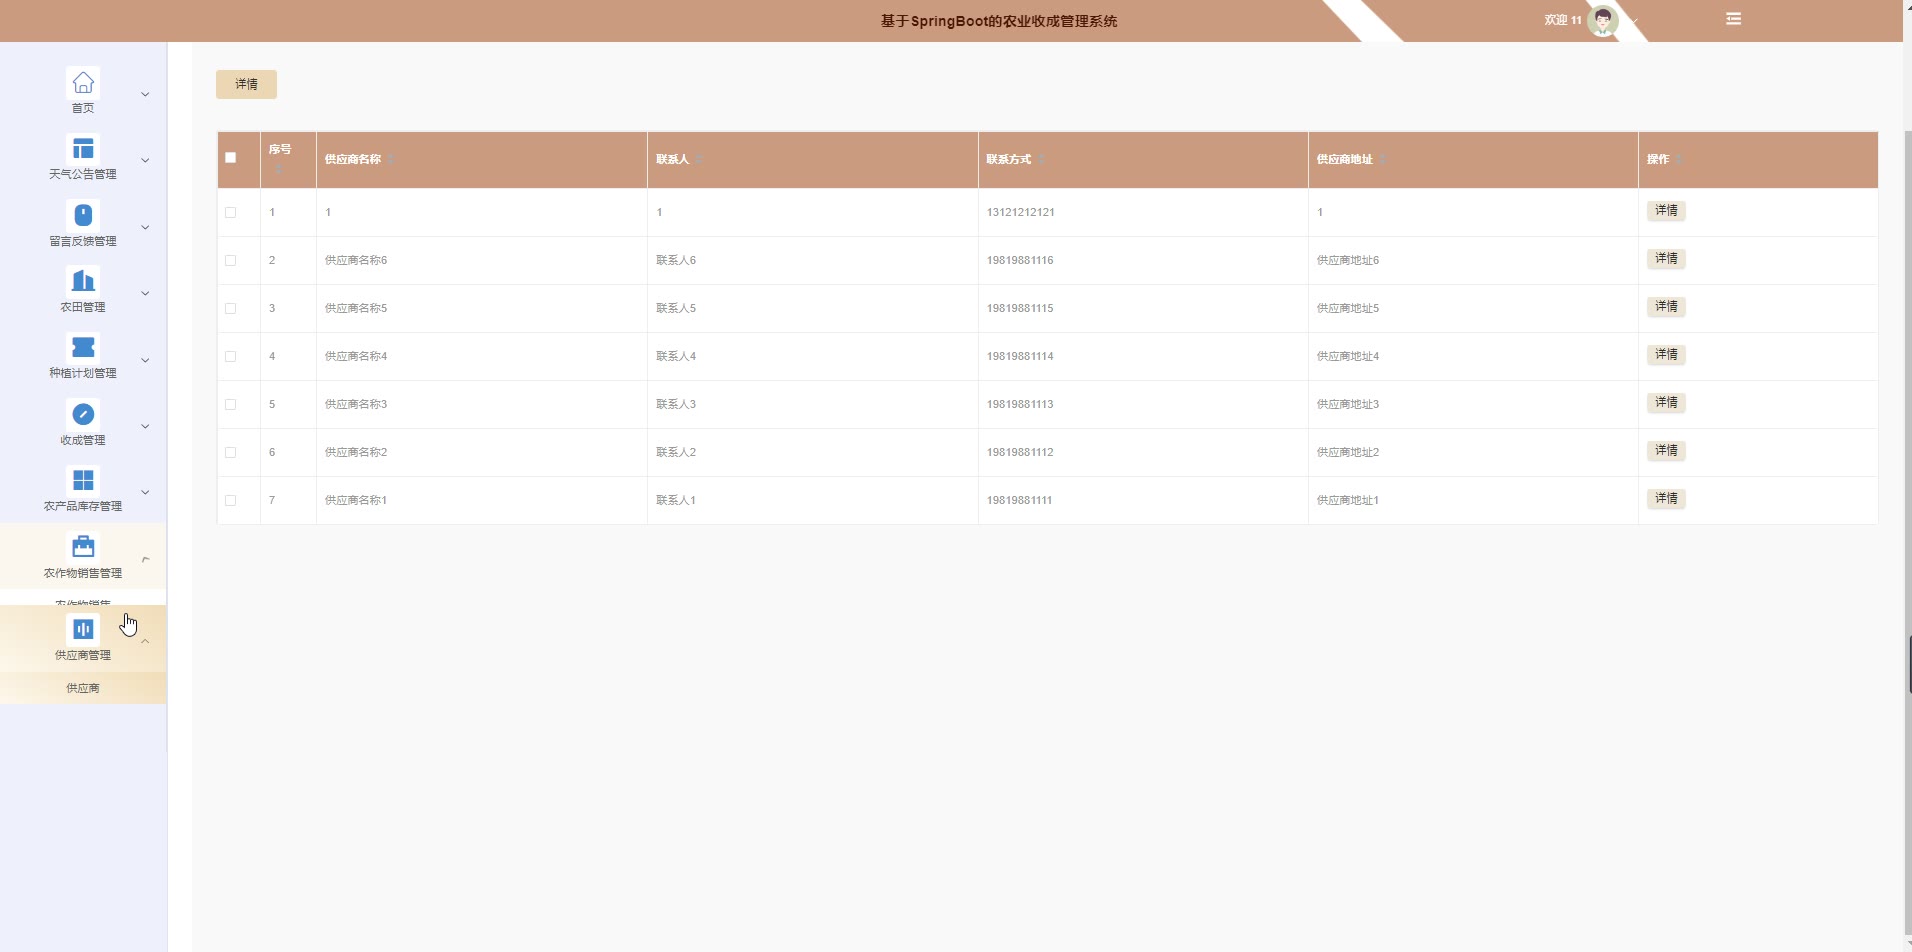Click phone number 19819881113
The width and height of the screenshot is (1912, 952).
pyautogui.click(x=1020, y=404)
